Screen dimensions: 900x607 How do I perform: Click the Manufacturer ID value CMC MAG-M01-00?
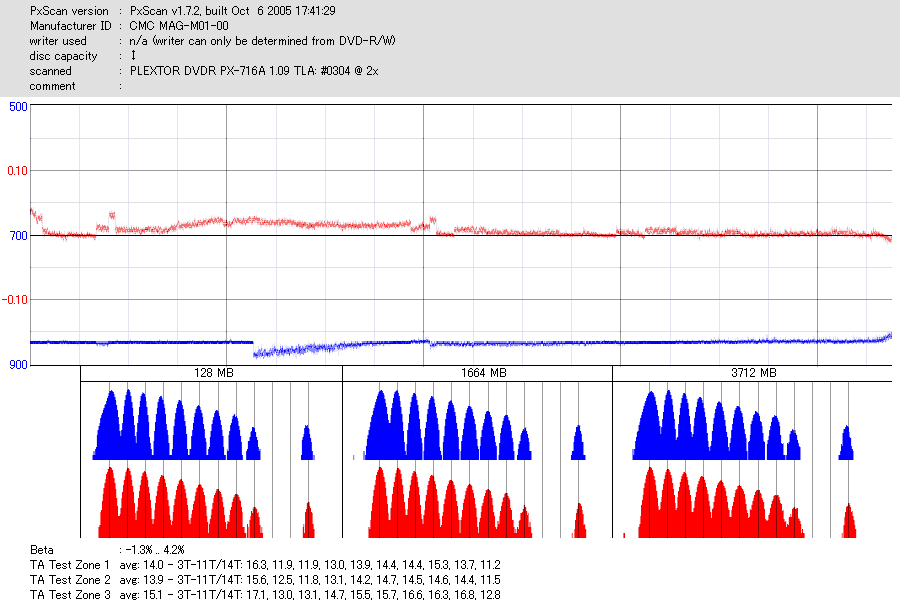pyautogui.click(x=179, y=26)
